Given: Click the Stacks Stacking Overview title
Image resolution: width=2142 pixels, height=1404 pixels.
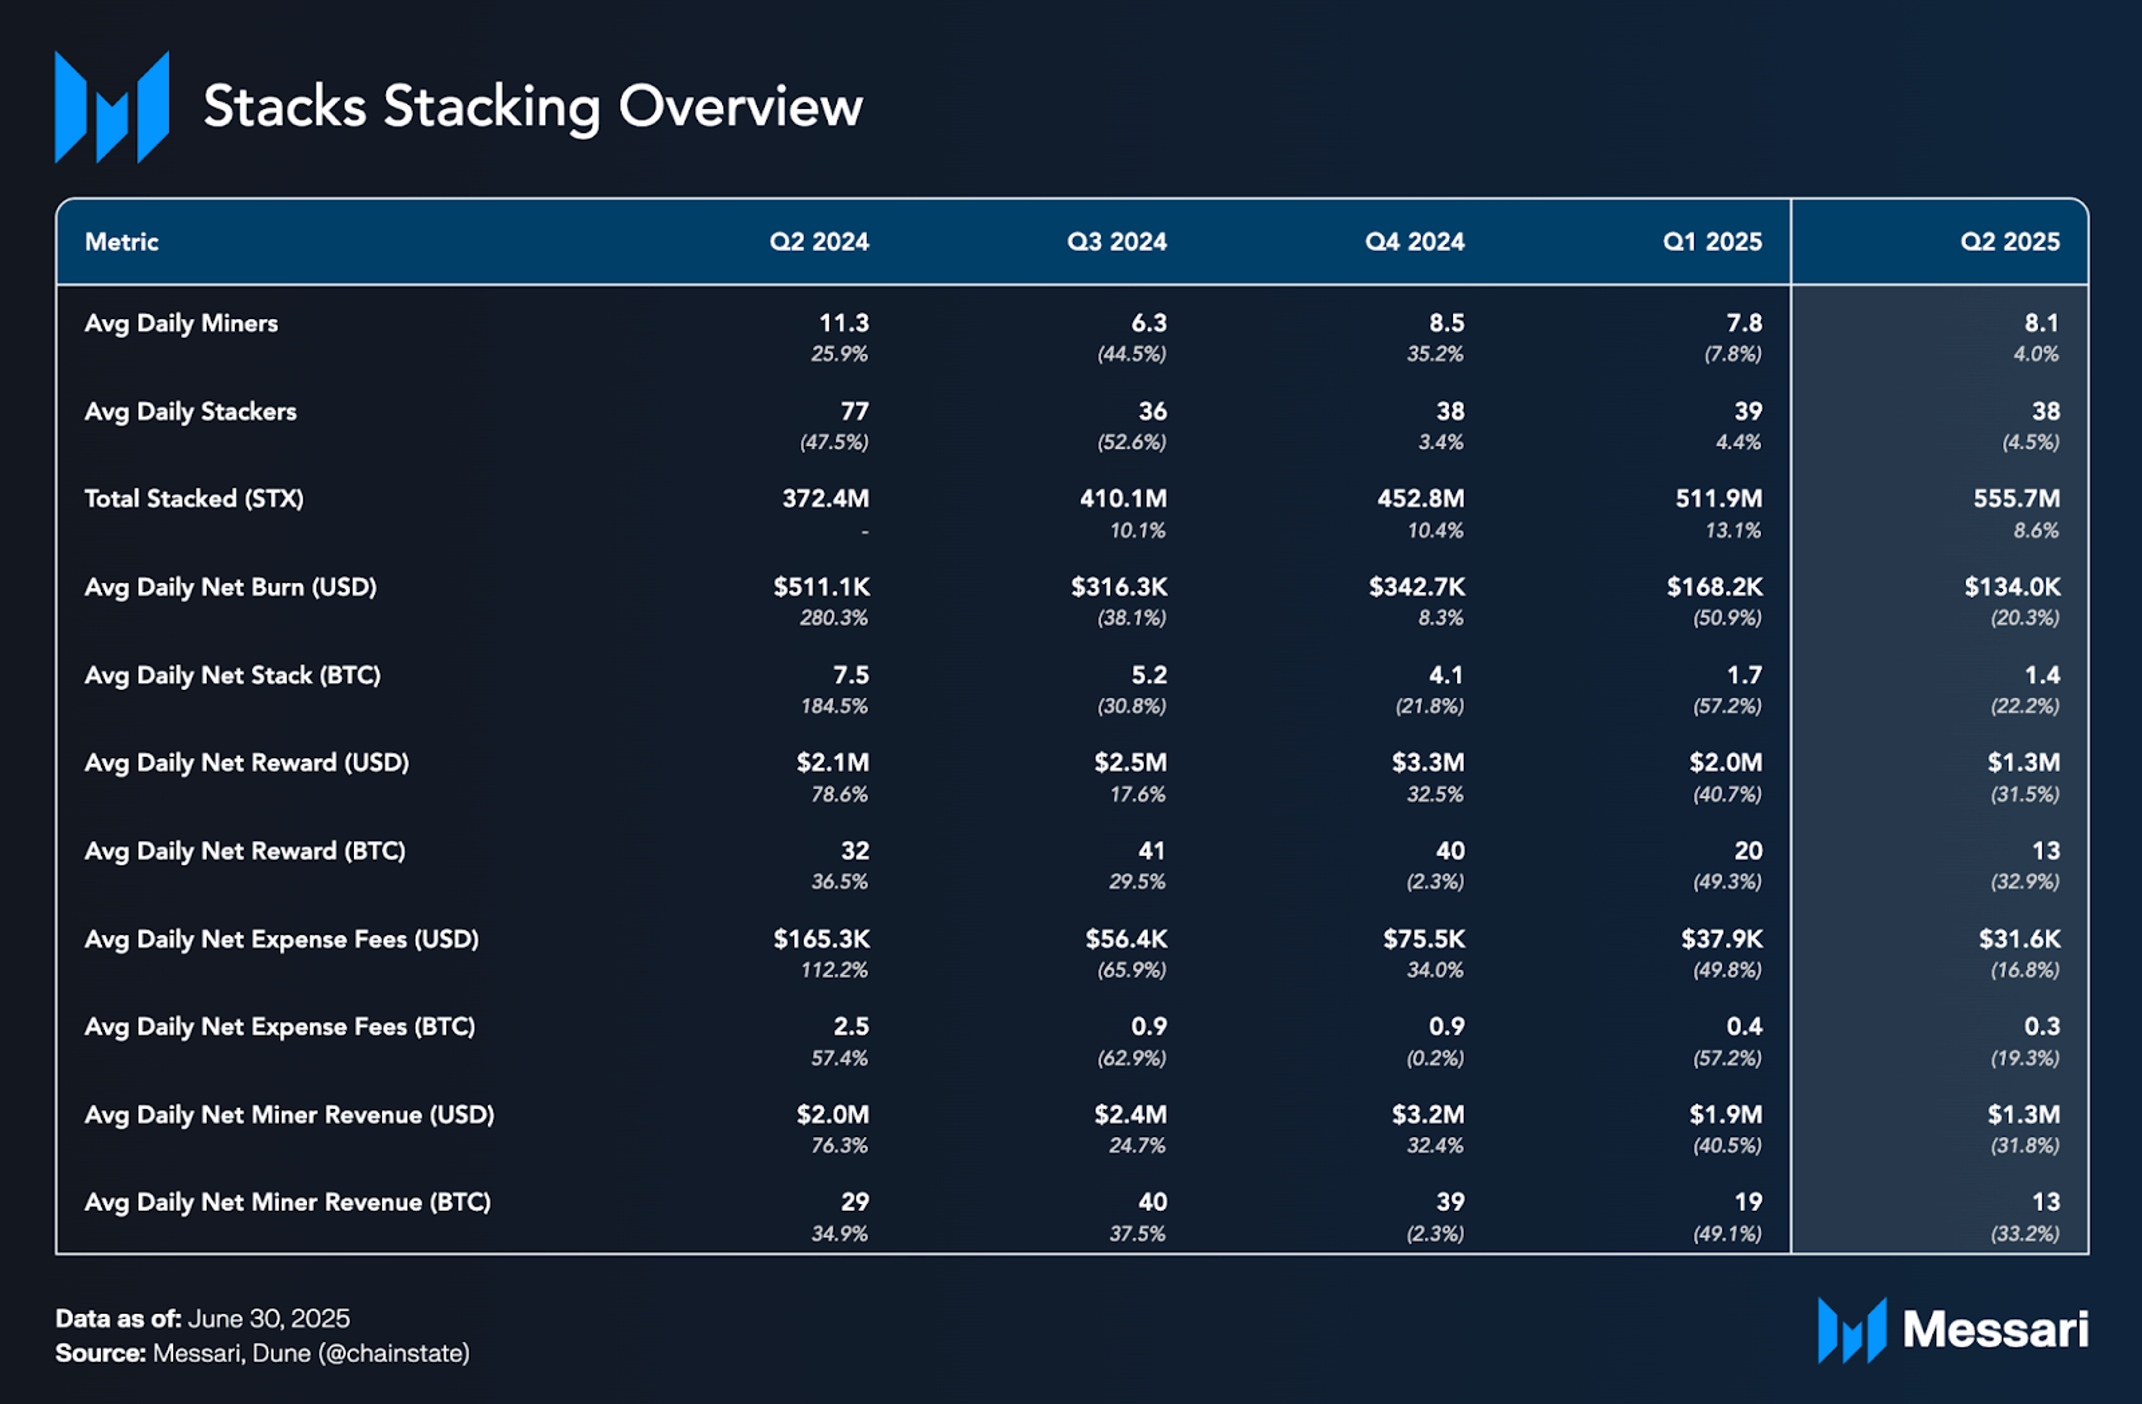Looking at the screenshot, I should (532, 107).
